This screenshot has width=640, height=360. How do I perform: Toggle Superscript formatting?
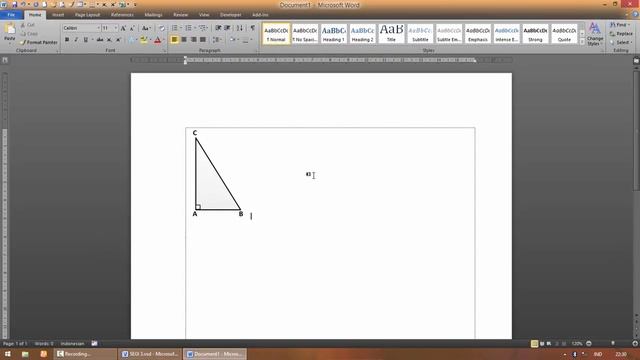tap(118, 40)
